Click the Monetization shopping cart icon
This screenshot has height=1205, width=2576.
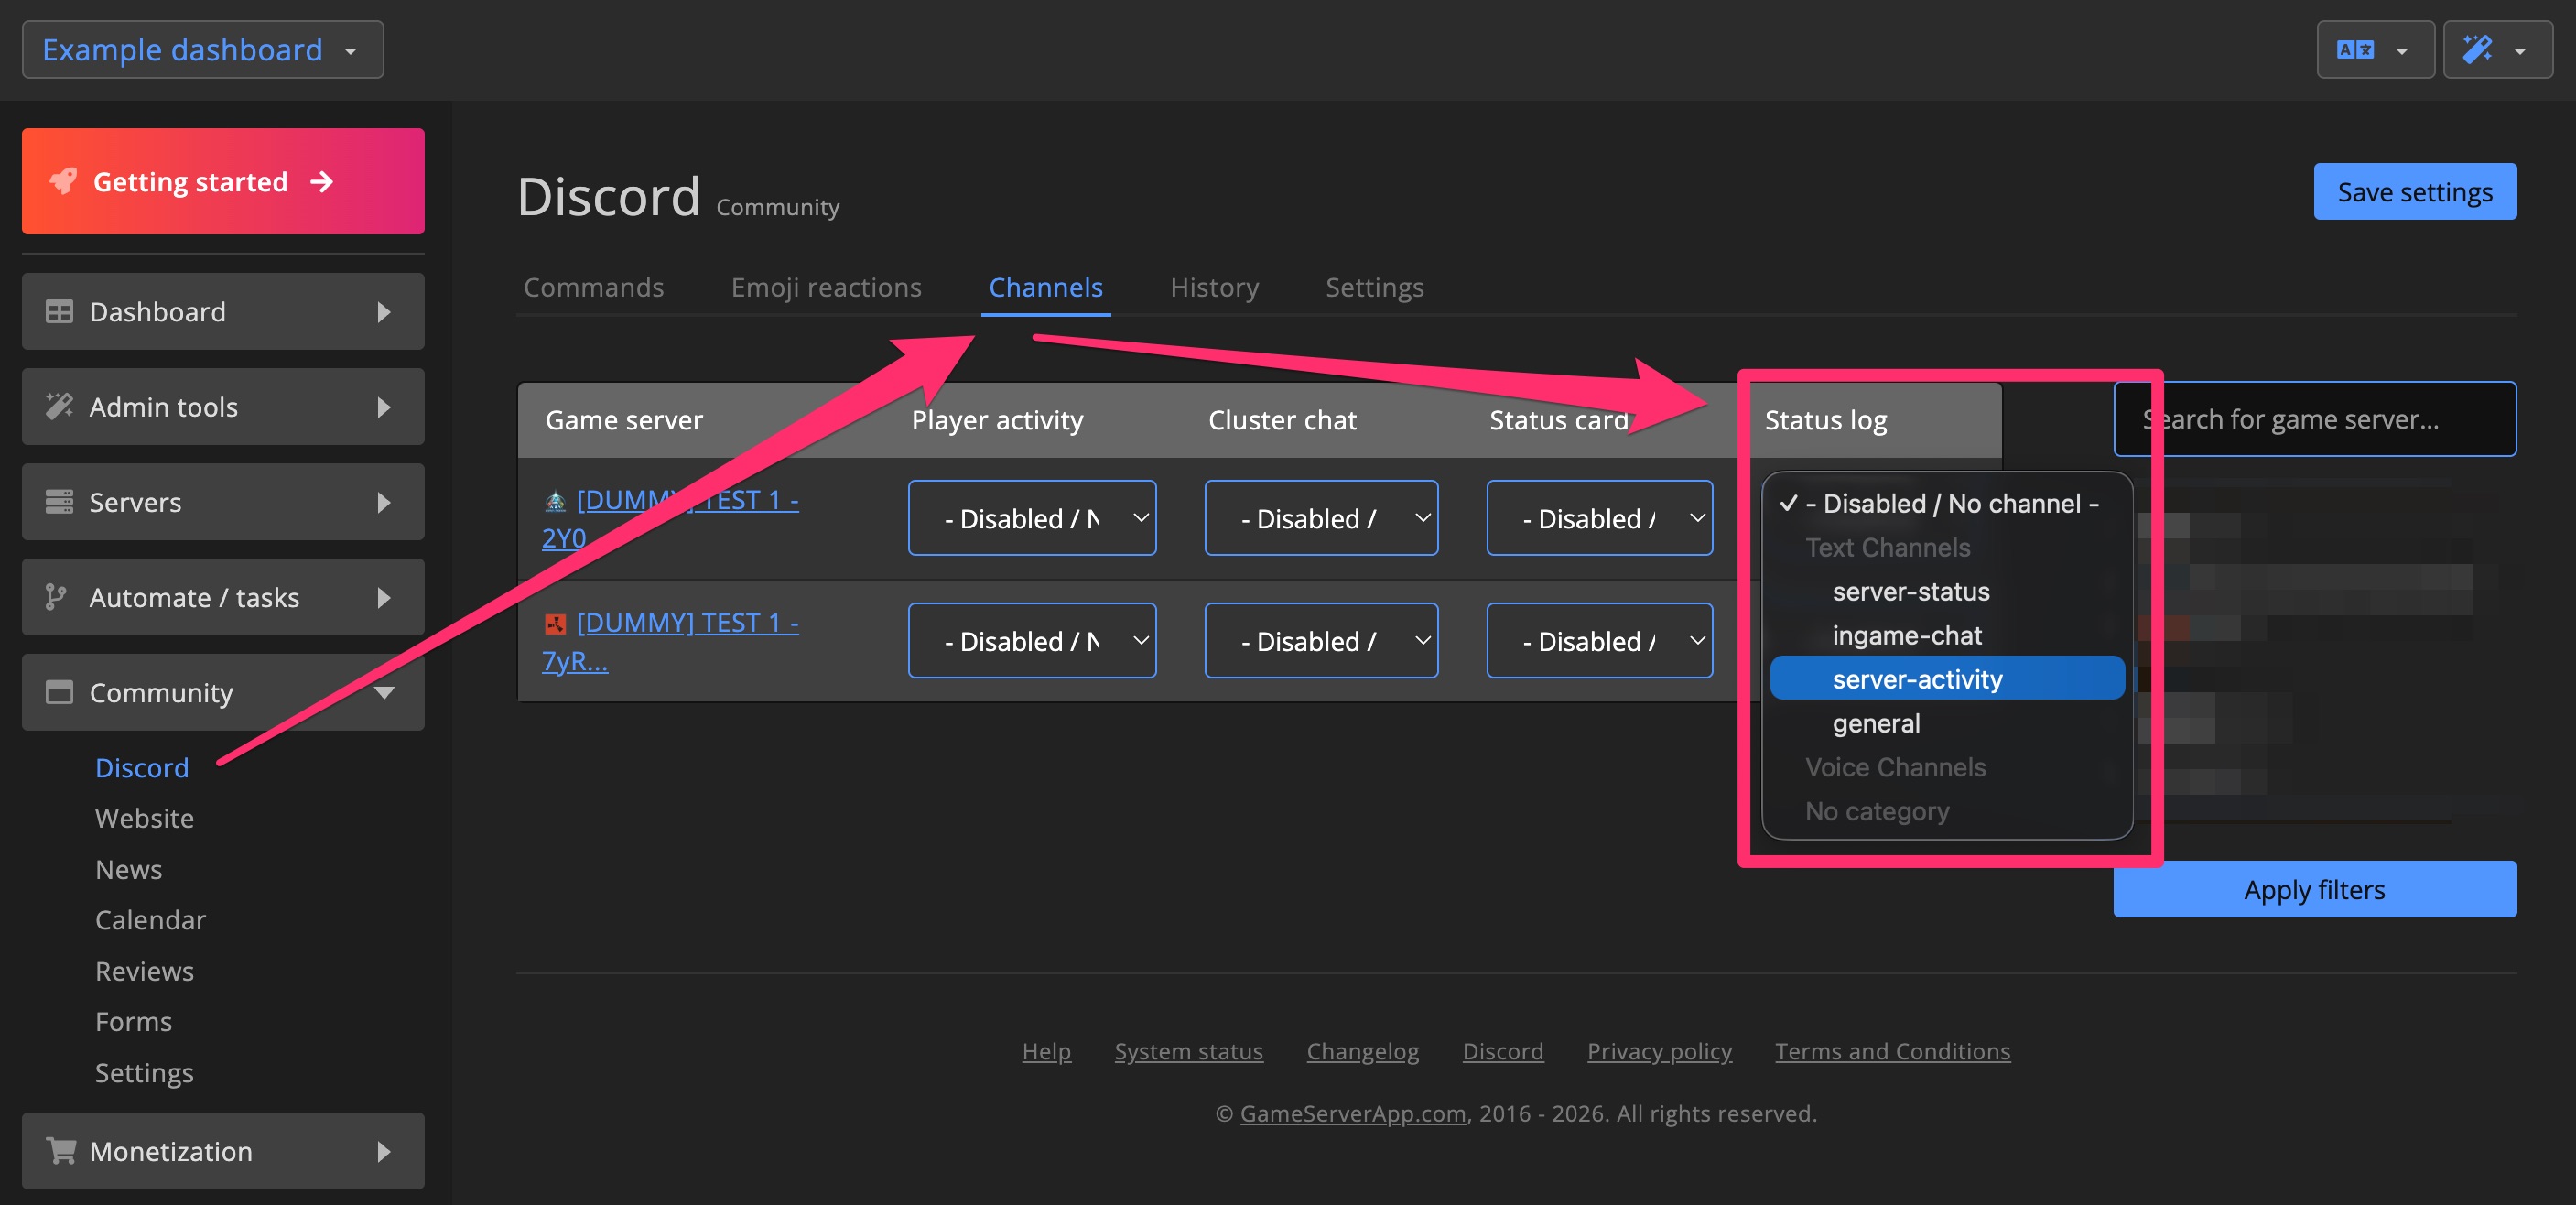coord(61,1151)
